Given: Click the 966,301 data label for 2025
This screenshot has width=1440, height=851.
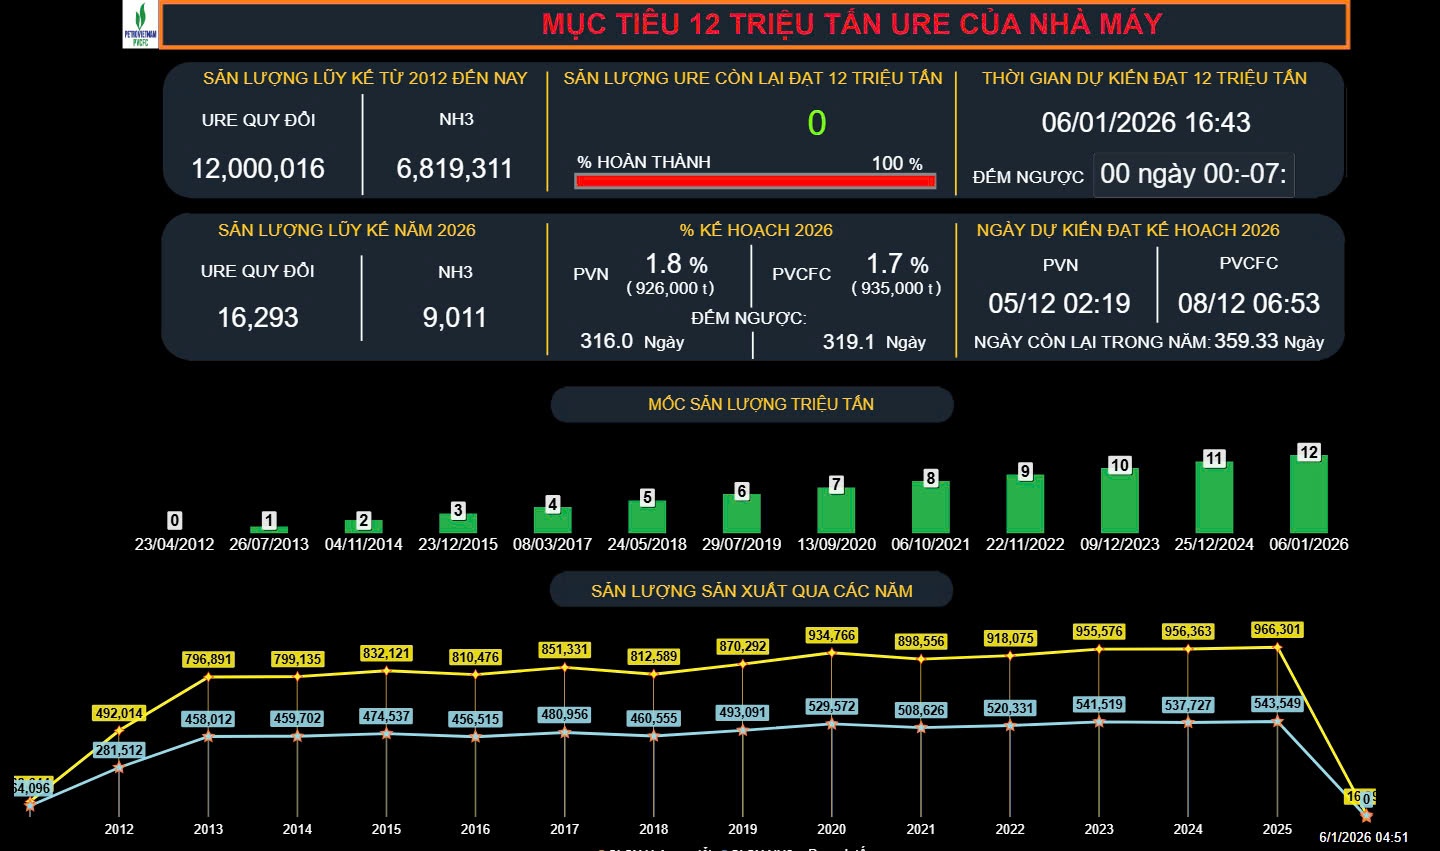Looking at the screenshot, I should 1278,631.
